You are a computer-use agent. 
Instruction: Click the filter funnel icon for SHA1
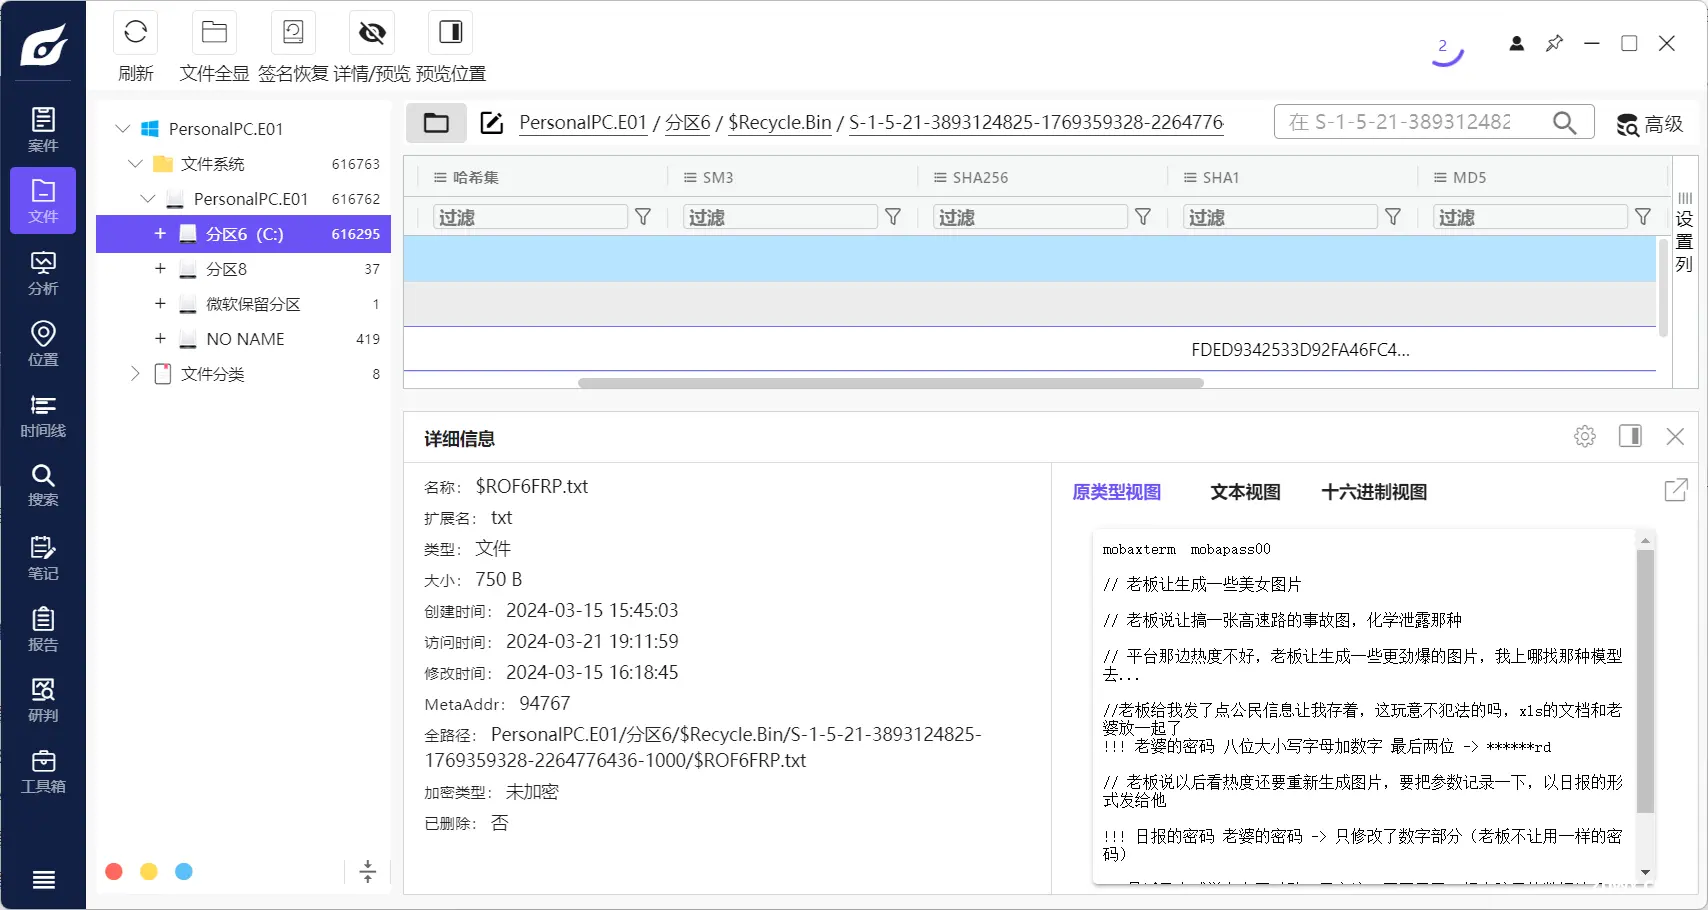1393,217
